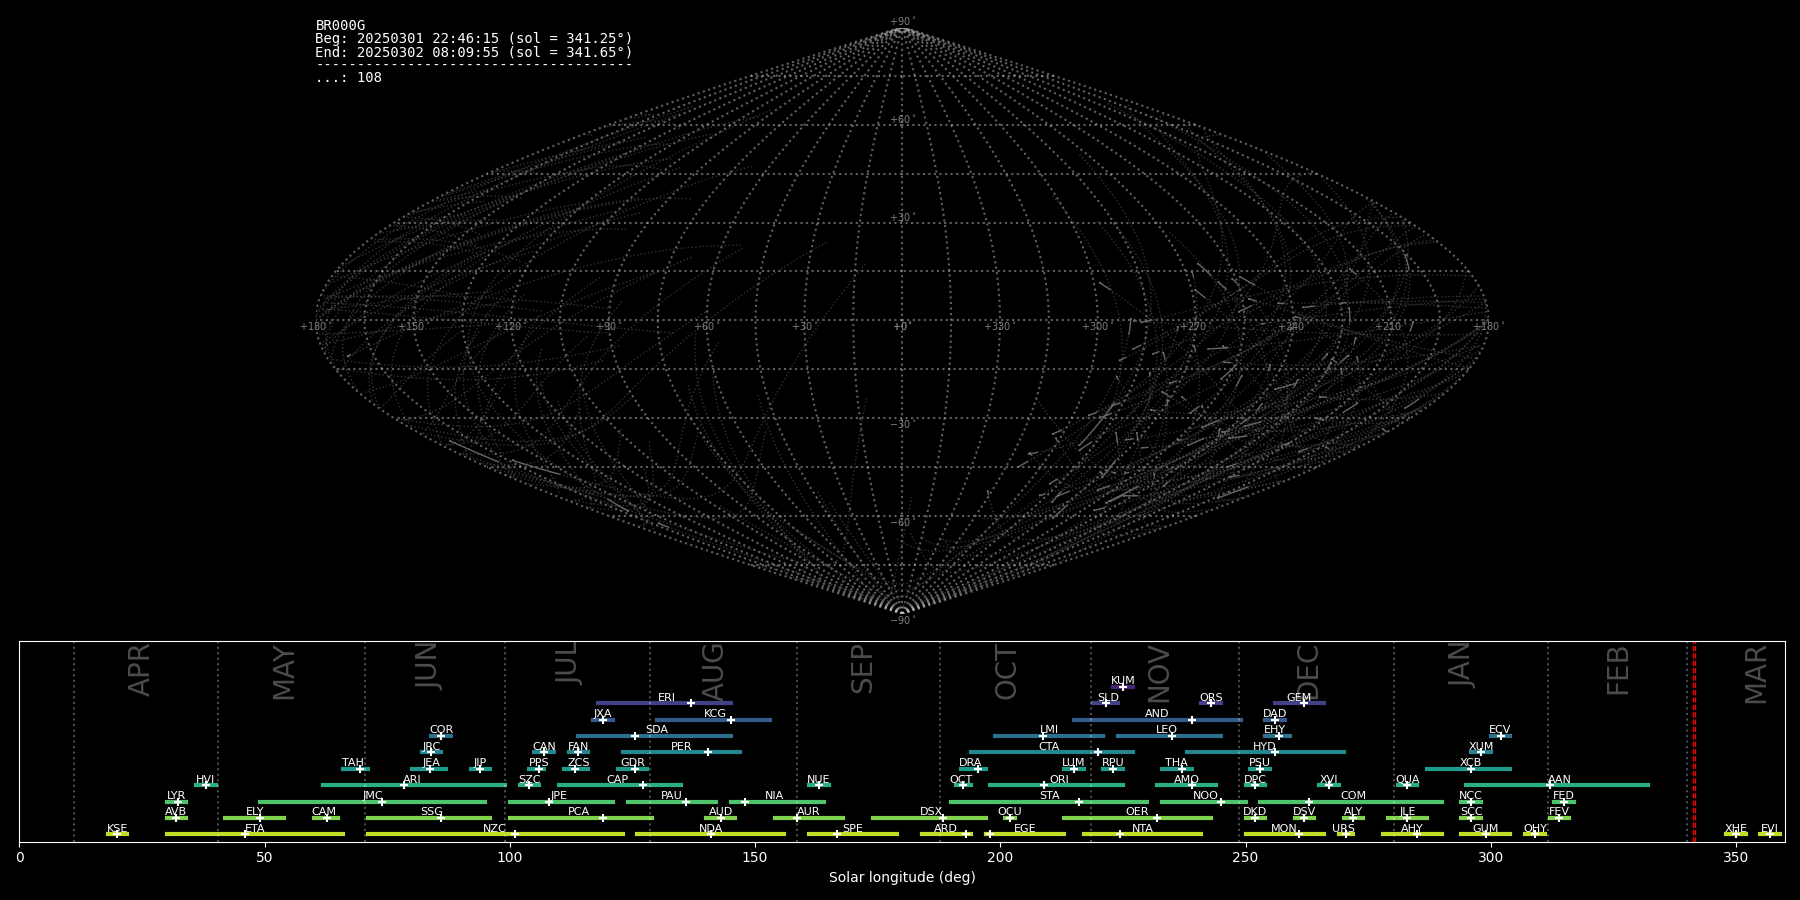Click the OCT month label
Viewport: 1800px width, 900px height.
pos(1007,672)
